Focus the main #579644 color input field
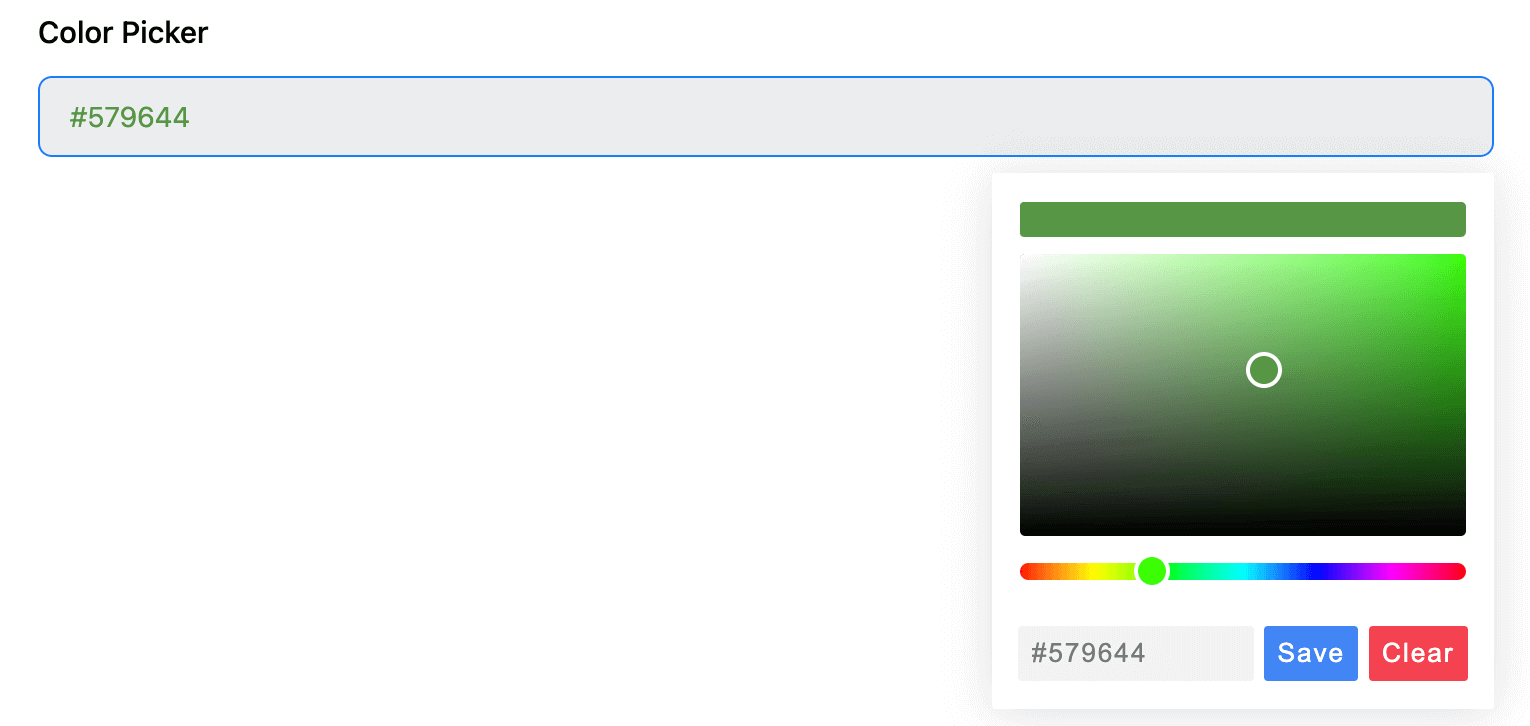This screenshot has height=726, width=1530. [x=766, y=117]
